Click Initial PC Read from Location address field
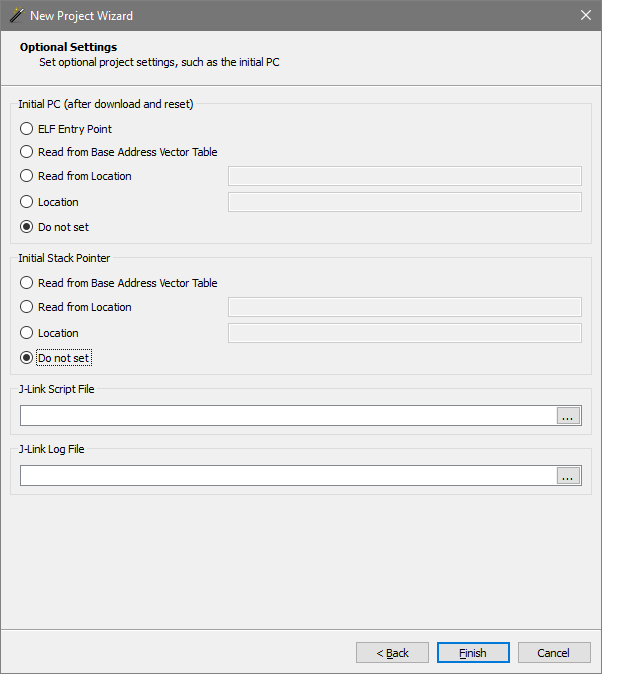The image size is (644, 674). (405, 177)
